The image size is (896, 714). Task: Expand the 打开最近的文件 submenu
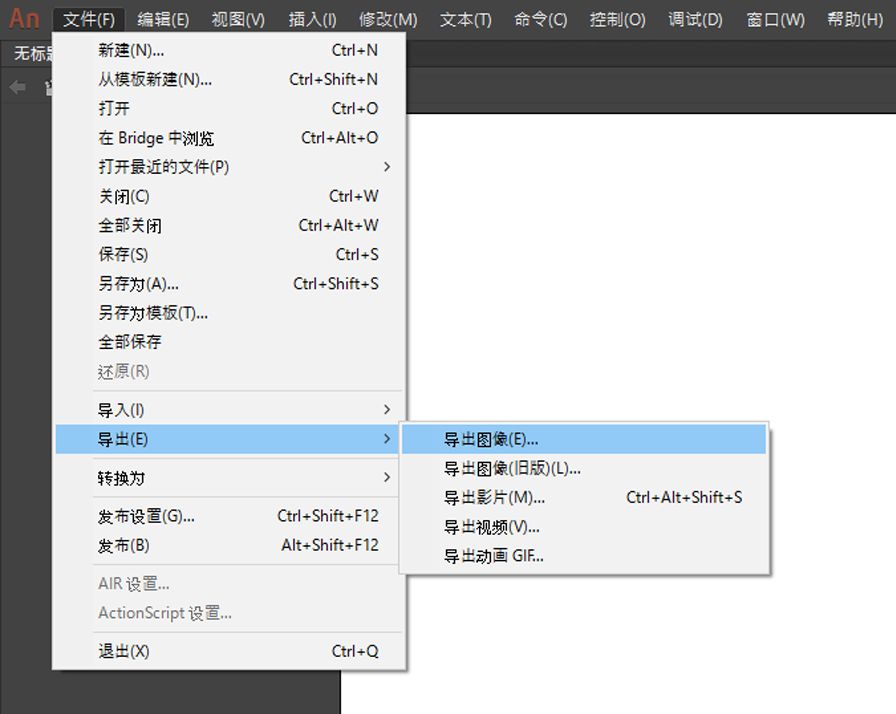coord(167,167)
